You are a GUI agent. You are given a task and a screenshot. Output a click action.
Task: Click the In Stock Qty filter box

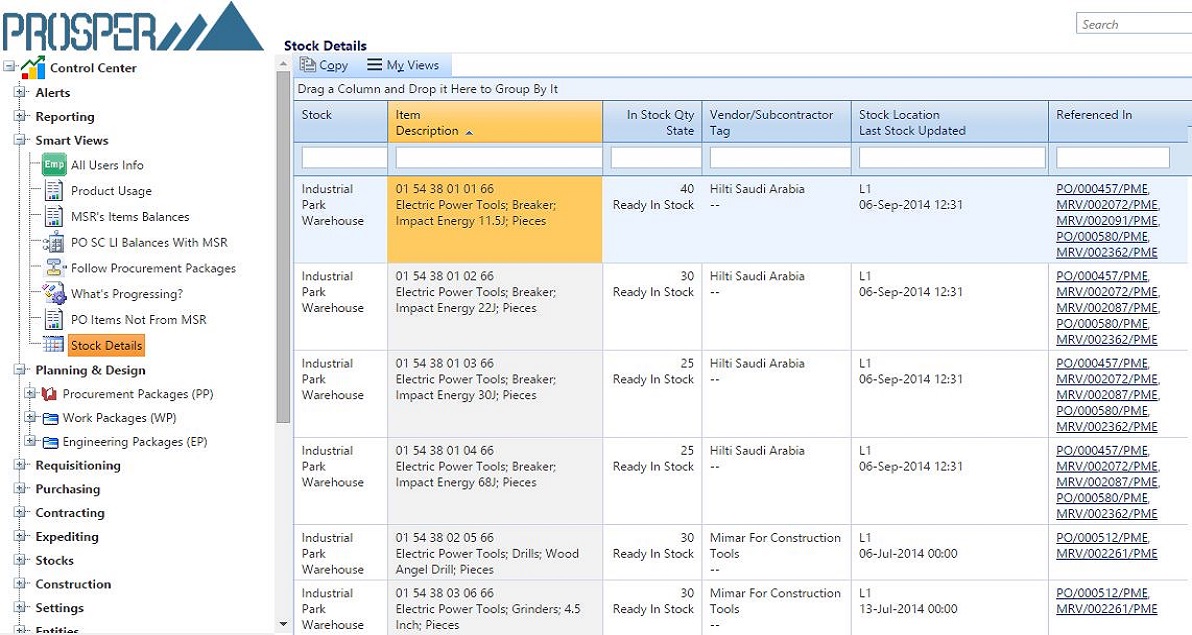[656, 157]
